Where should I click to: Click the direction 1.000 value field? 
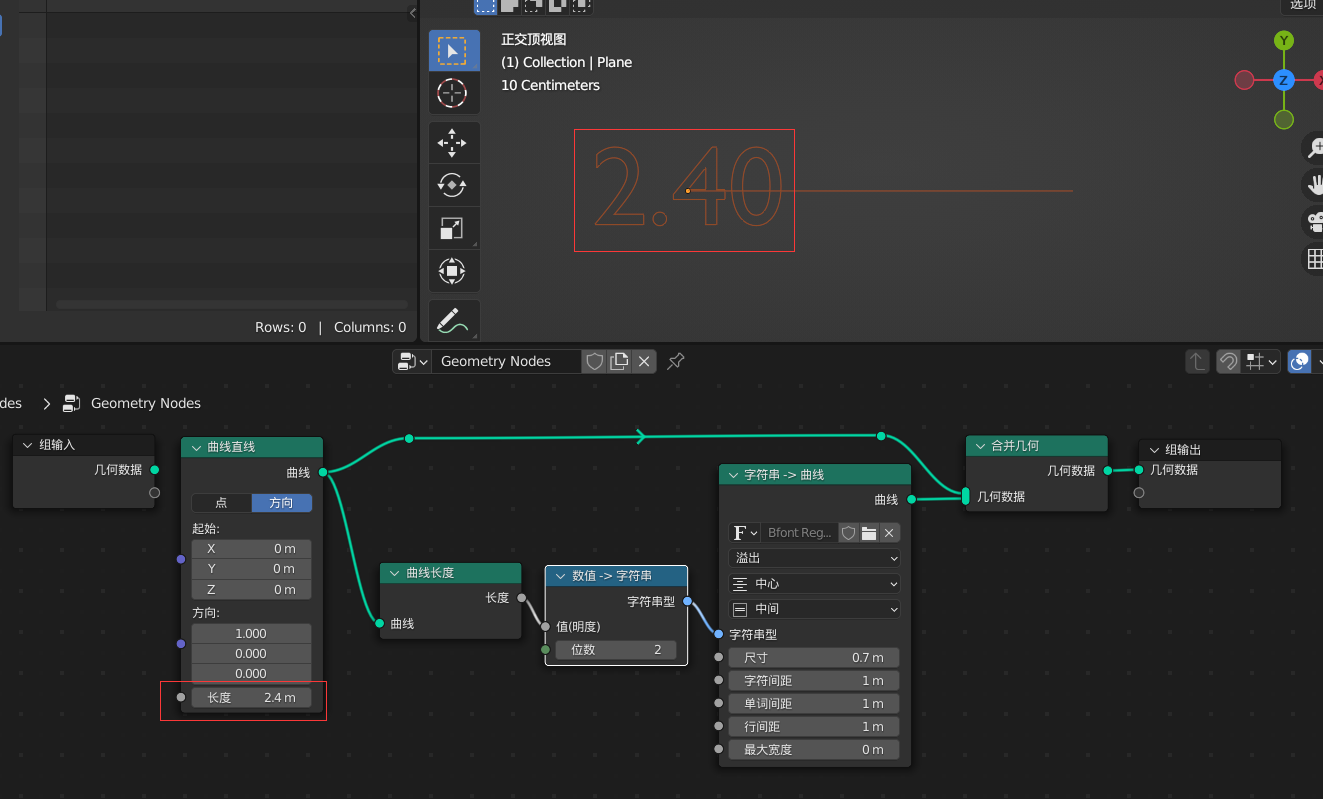click(x=251, y=633)
